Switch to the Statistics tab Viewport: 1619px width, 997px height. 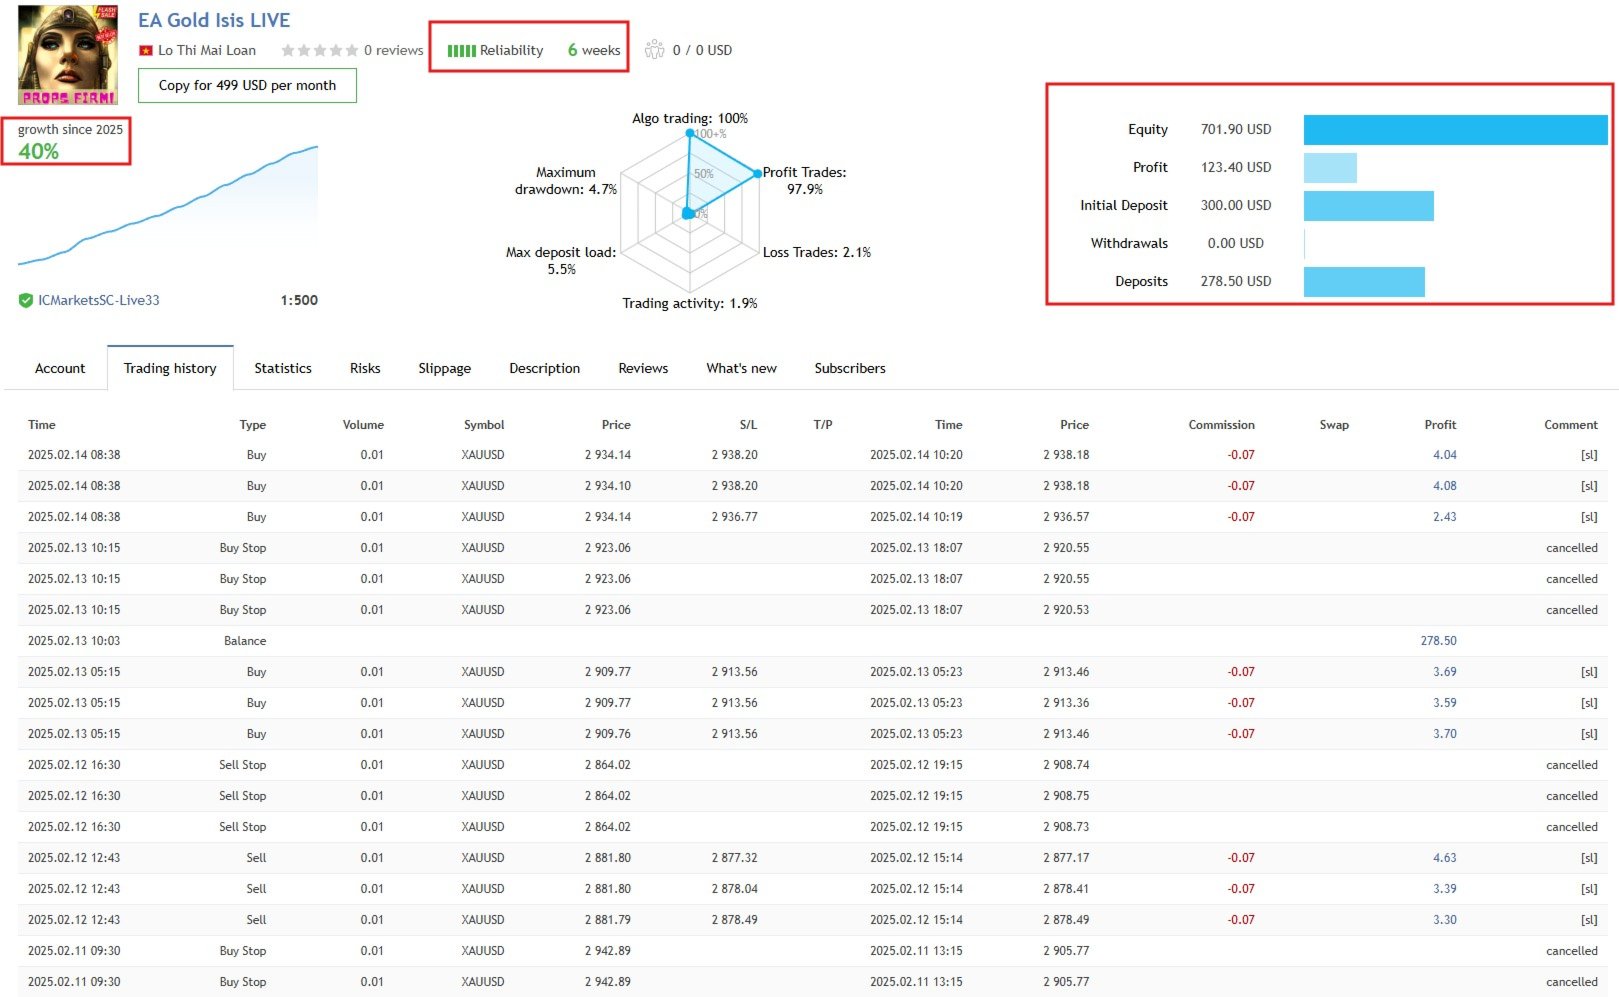(283, 368)
